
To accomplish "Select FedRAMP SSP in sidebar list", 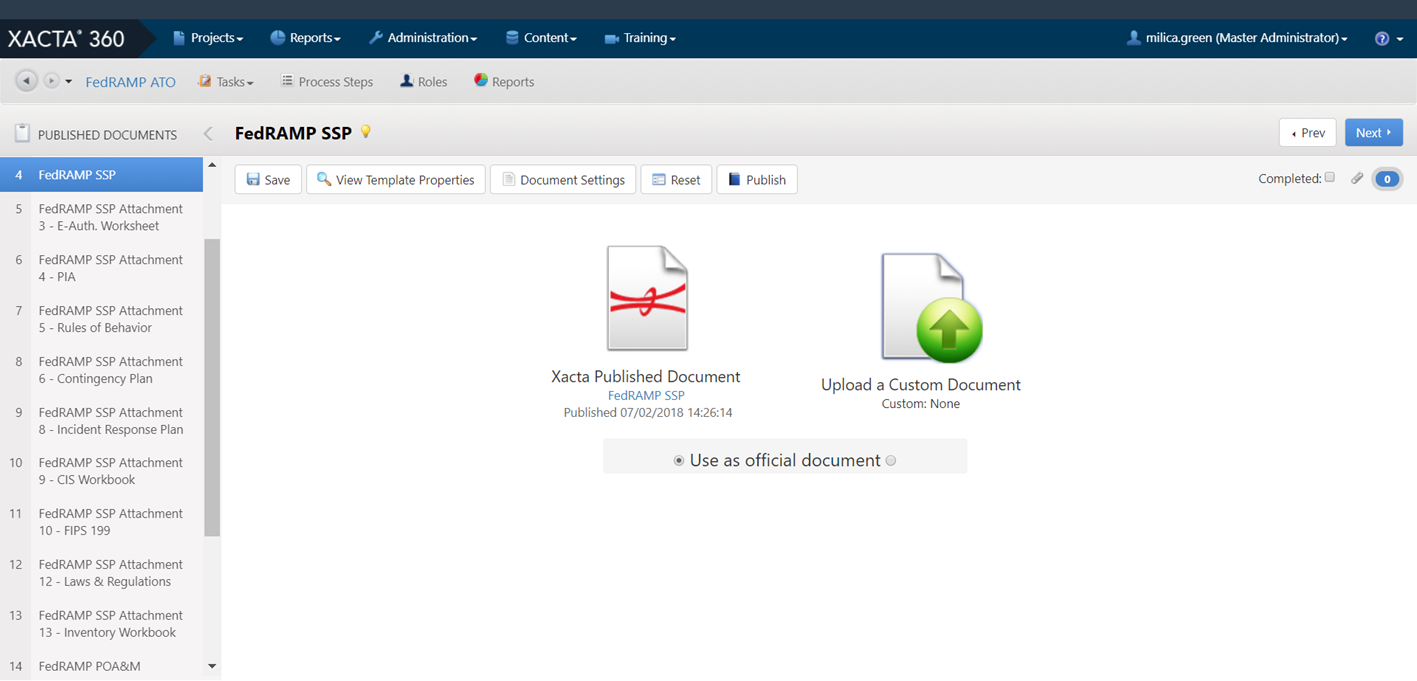I will (x=101, y=175).
